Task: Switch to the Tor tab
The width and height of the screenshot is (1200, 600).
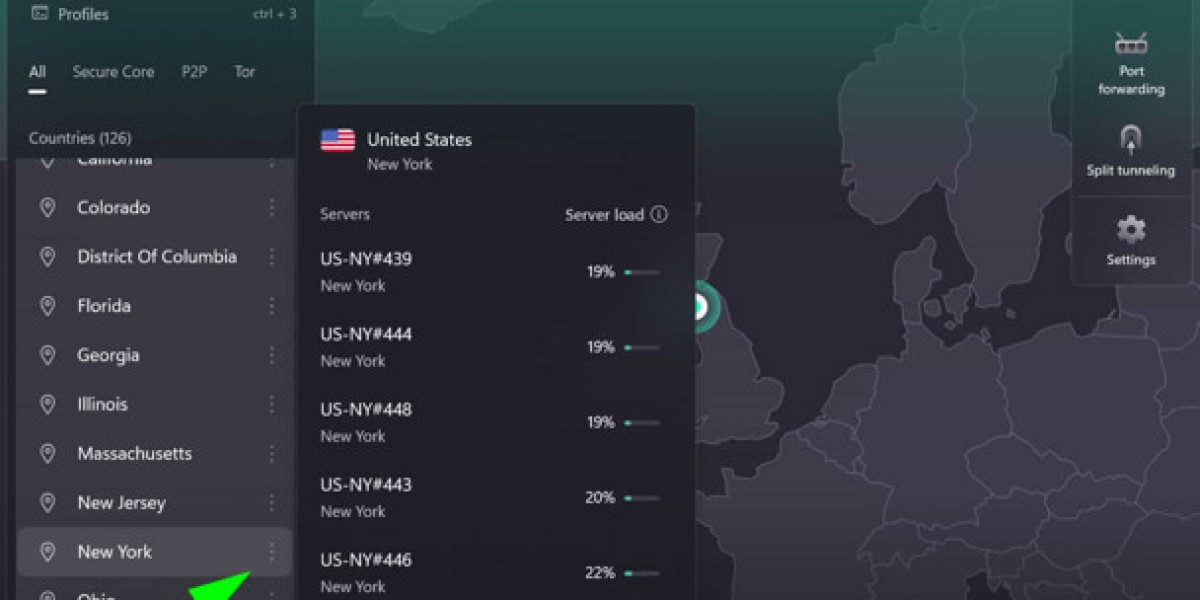Action: [243, 71]
